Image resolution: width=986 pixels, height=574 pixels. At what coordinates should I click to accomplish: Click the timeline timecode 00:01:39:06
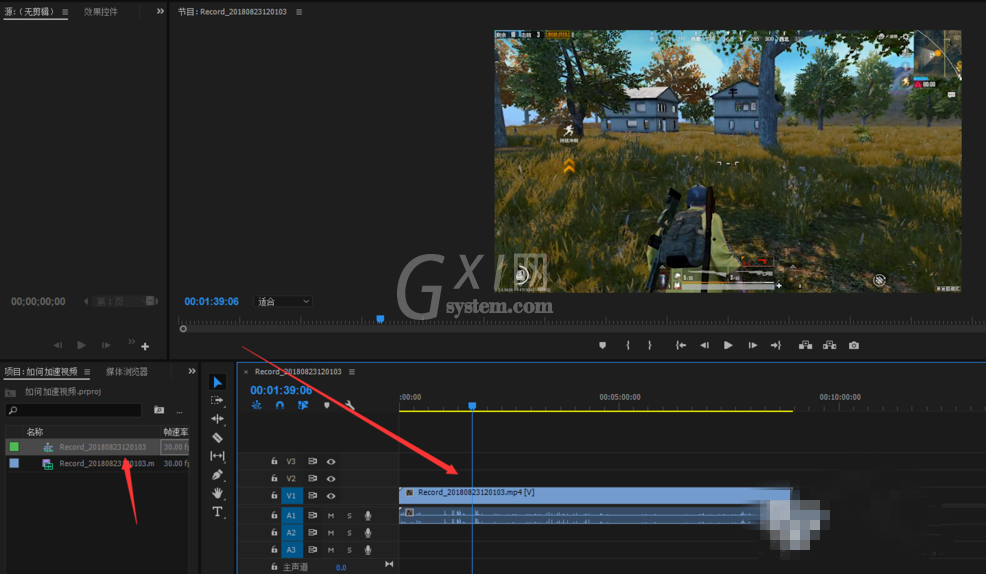tap(280, 390)
